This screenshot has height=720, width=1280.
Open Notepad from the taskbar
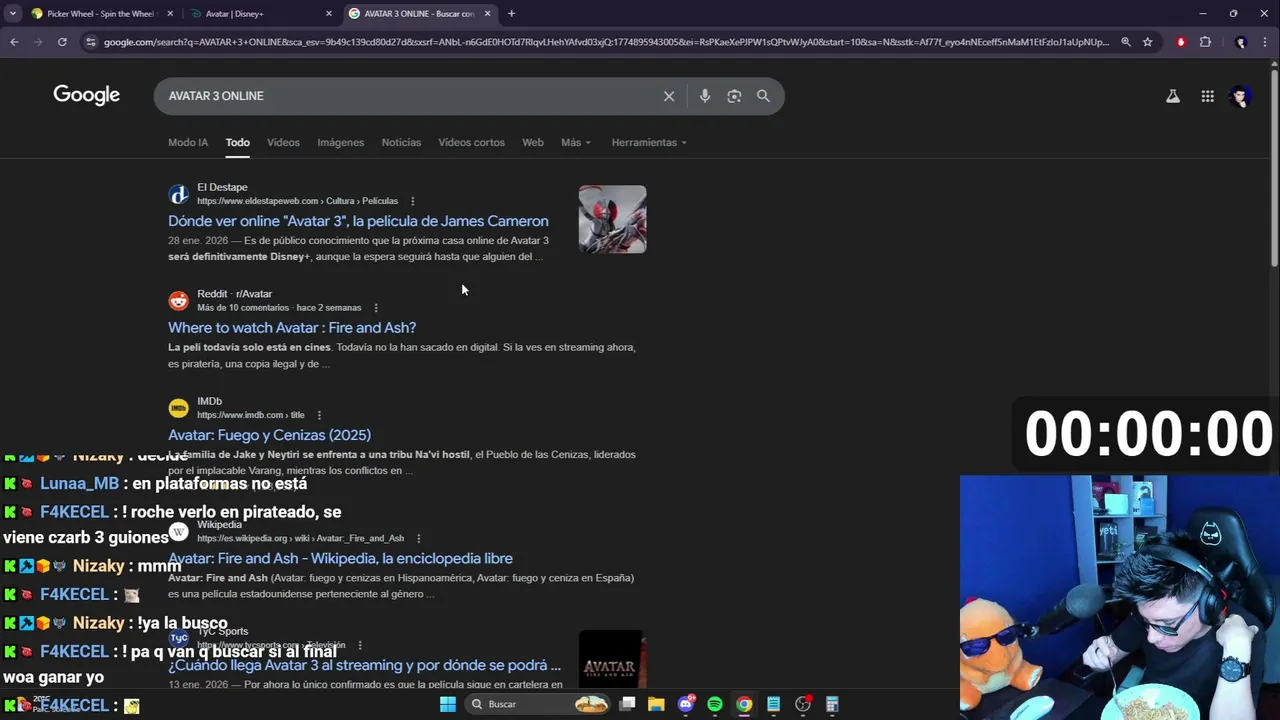click(773, 704)
